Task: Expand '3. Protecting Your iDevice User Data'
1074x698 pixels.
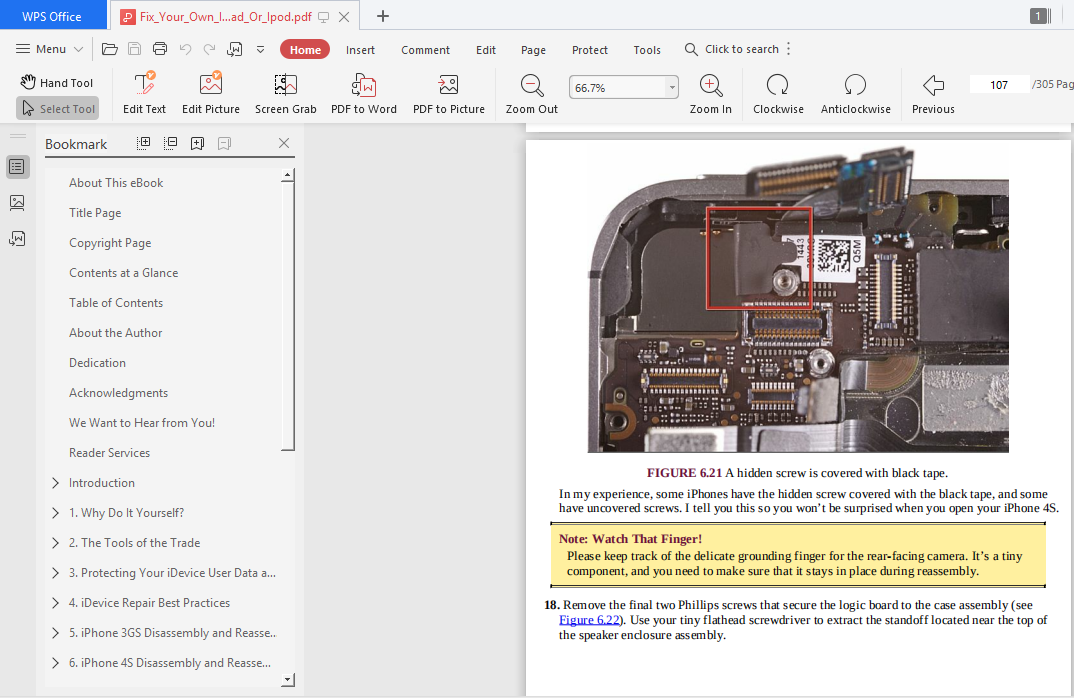Action: 55,573
